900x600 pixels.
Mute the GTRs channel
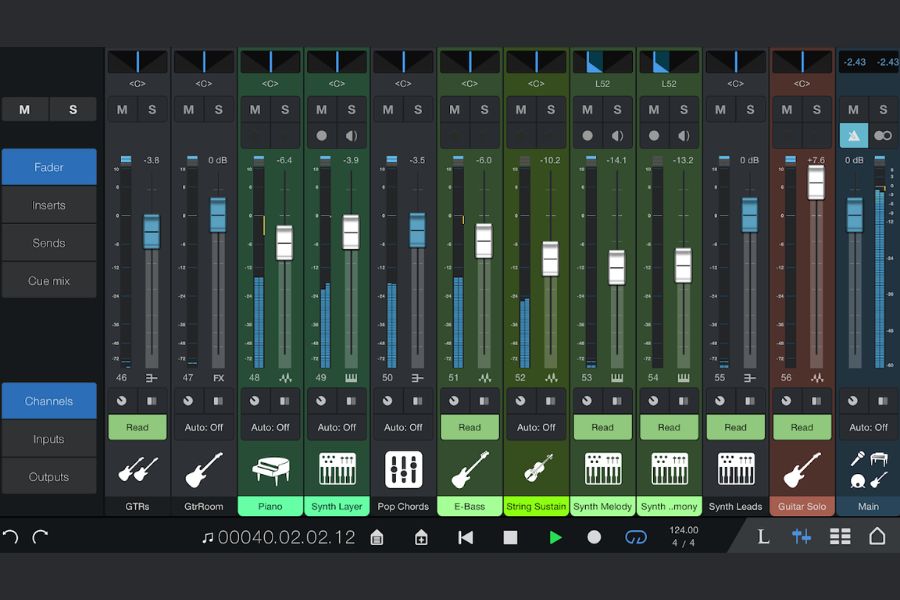pos(122,110)
